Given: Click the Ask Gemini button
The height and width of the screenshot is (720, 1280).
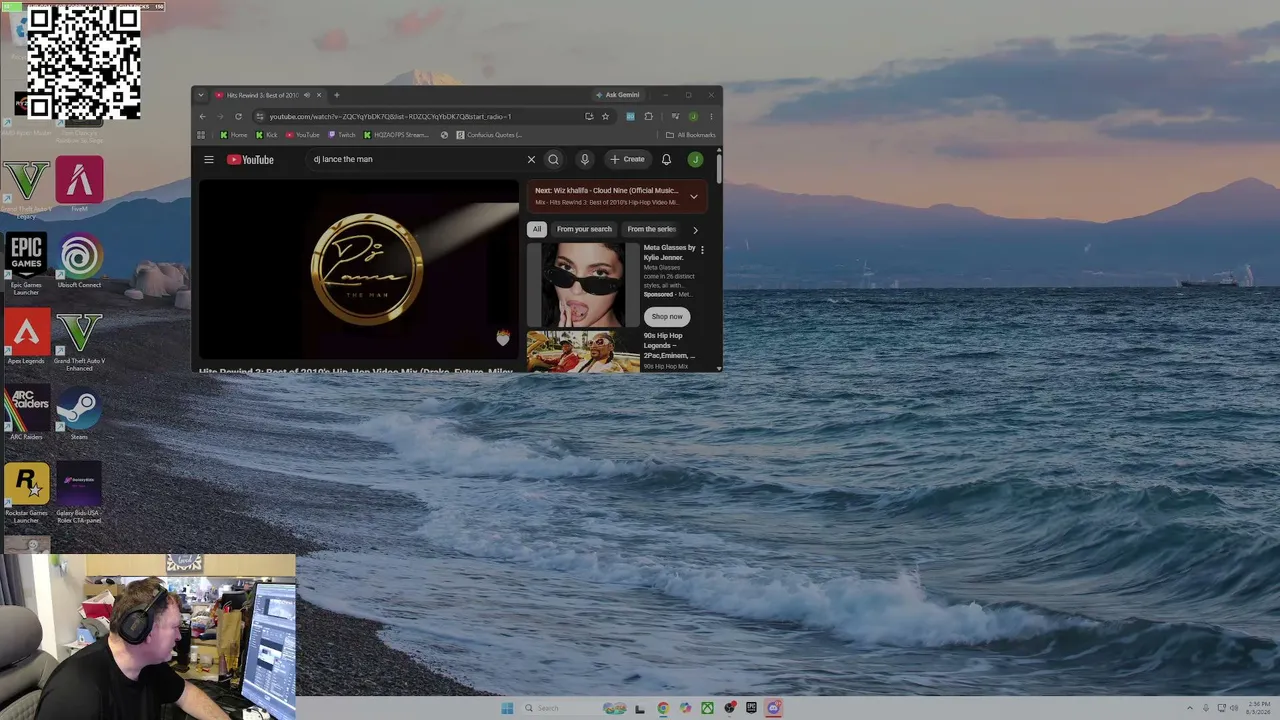Looking at the screenshot, I should [618, 95].
